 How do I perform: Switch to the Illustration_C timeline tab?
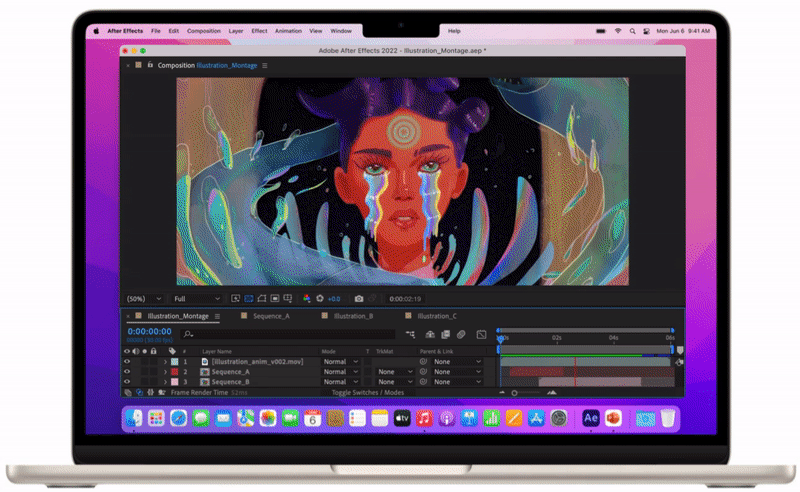click(437, 316)
